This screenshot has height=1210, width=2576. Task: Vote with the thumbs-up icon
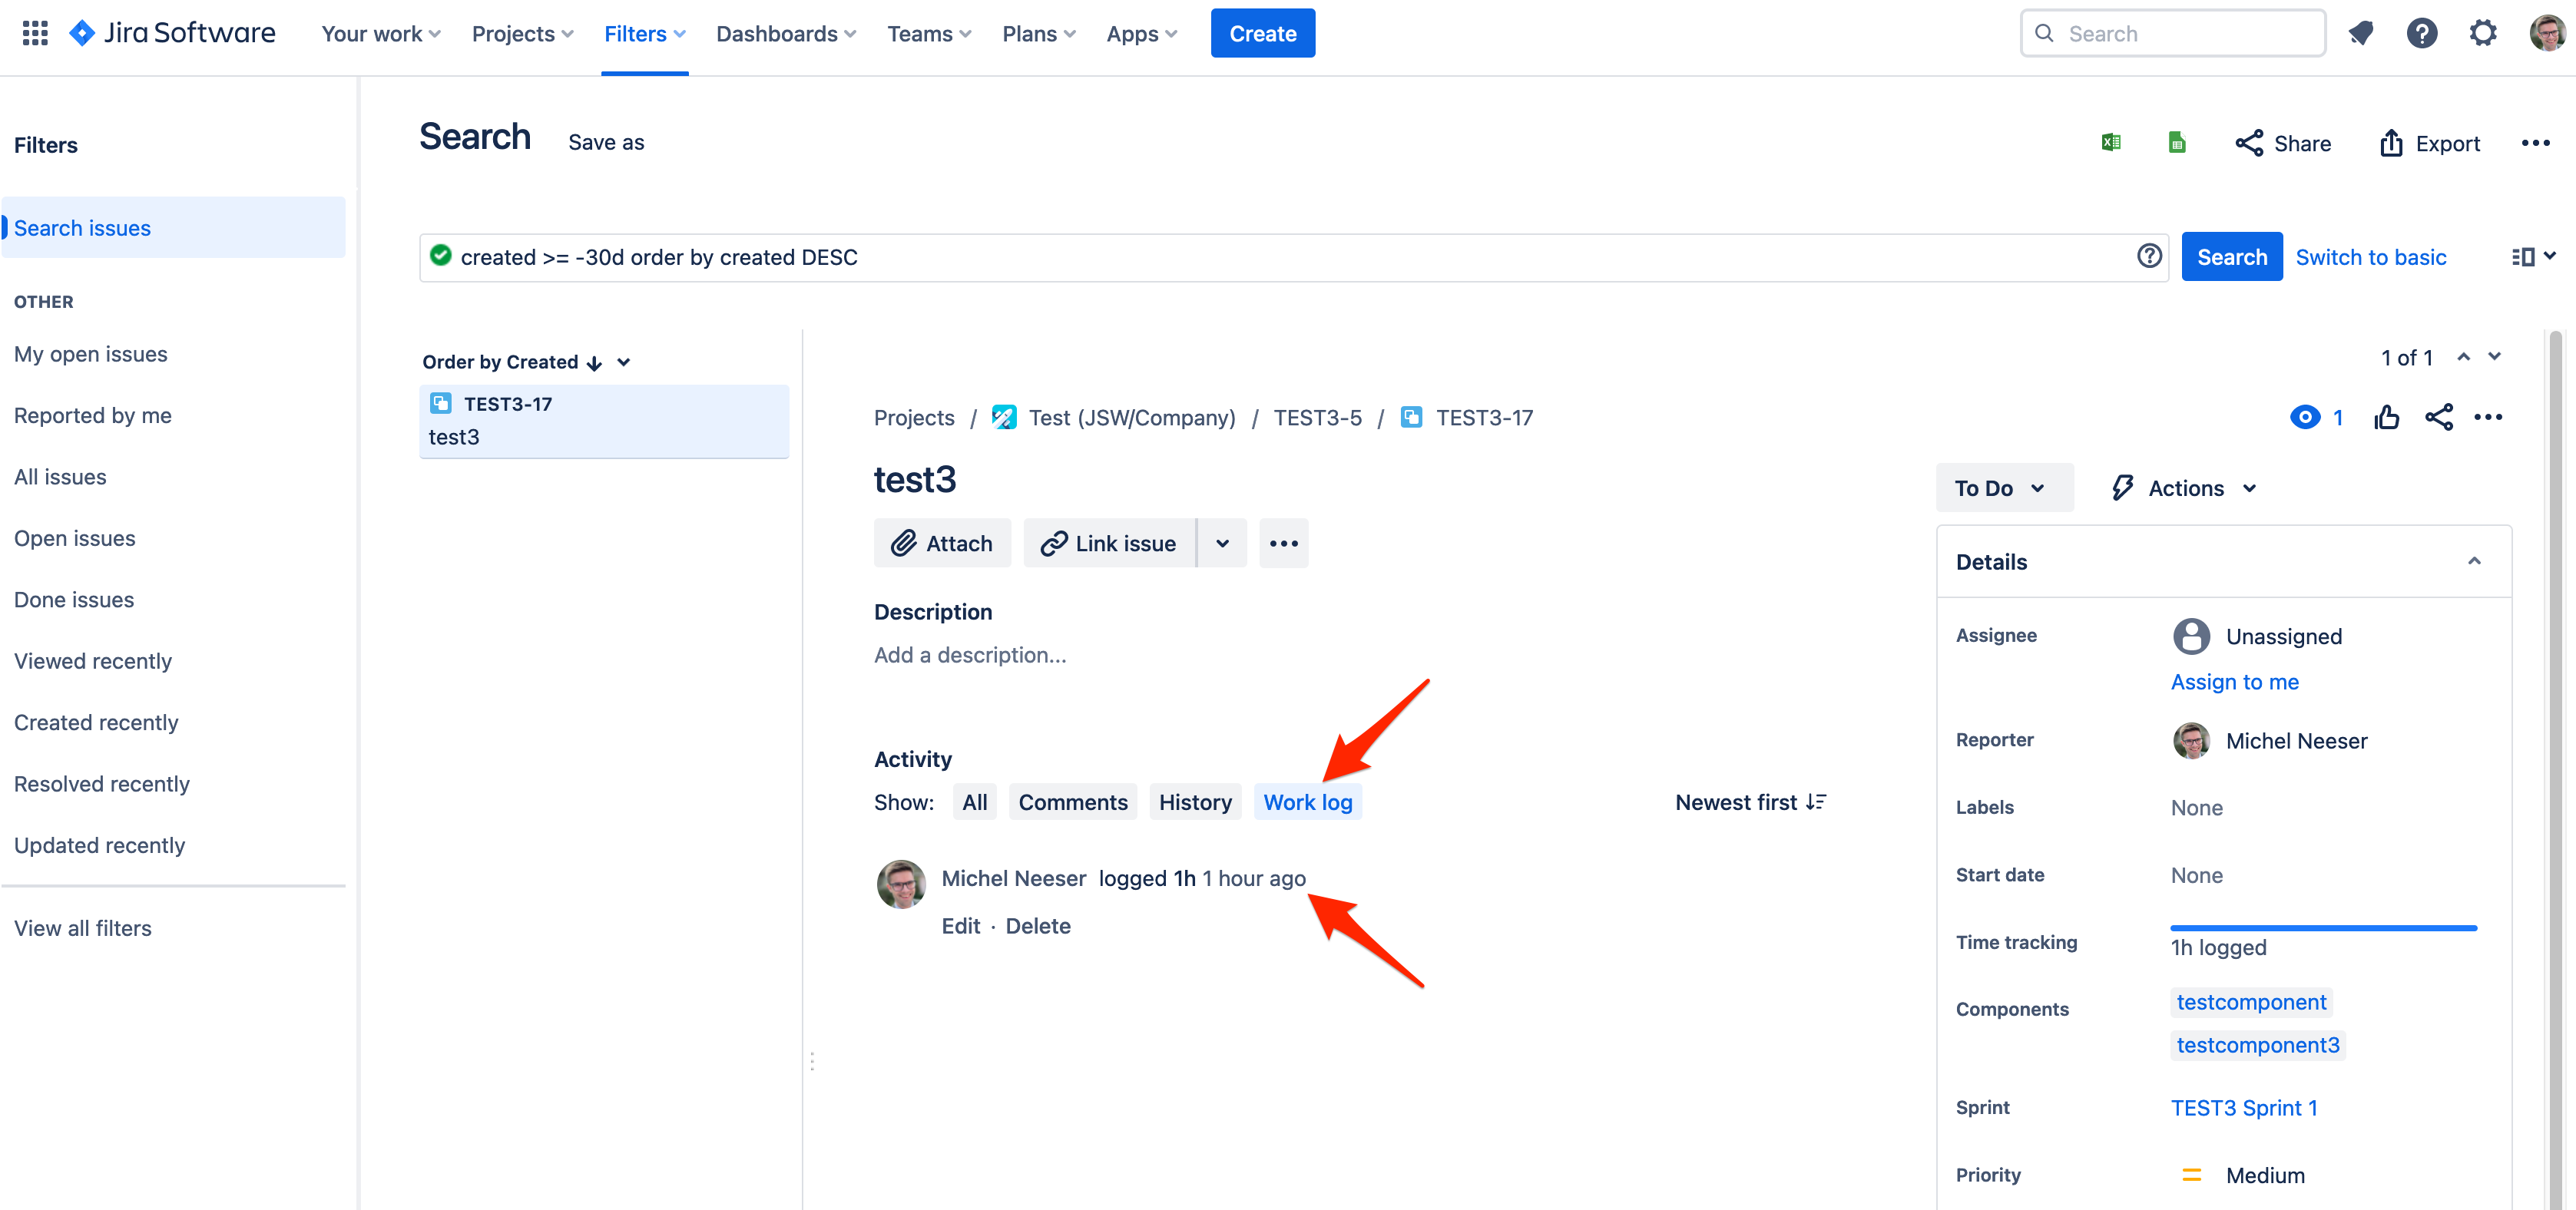click(2387, 418)
